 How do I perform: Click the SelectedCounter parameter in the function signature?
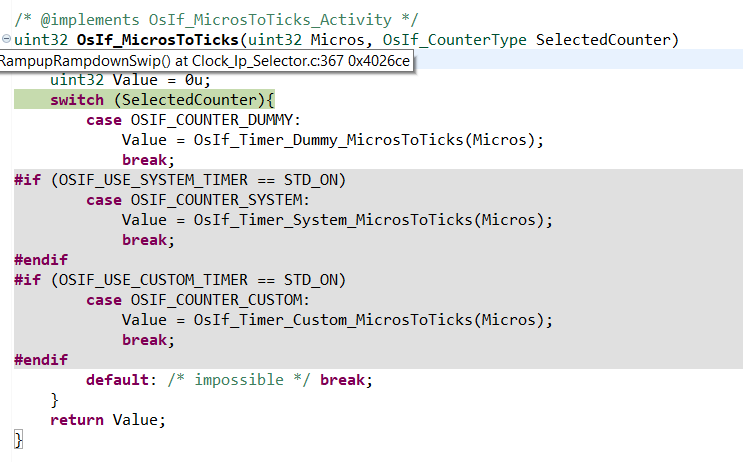(607, 40)
